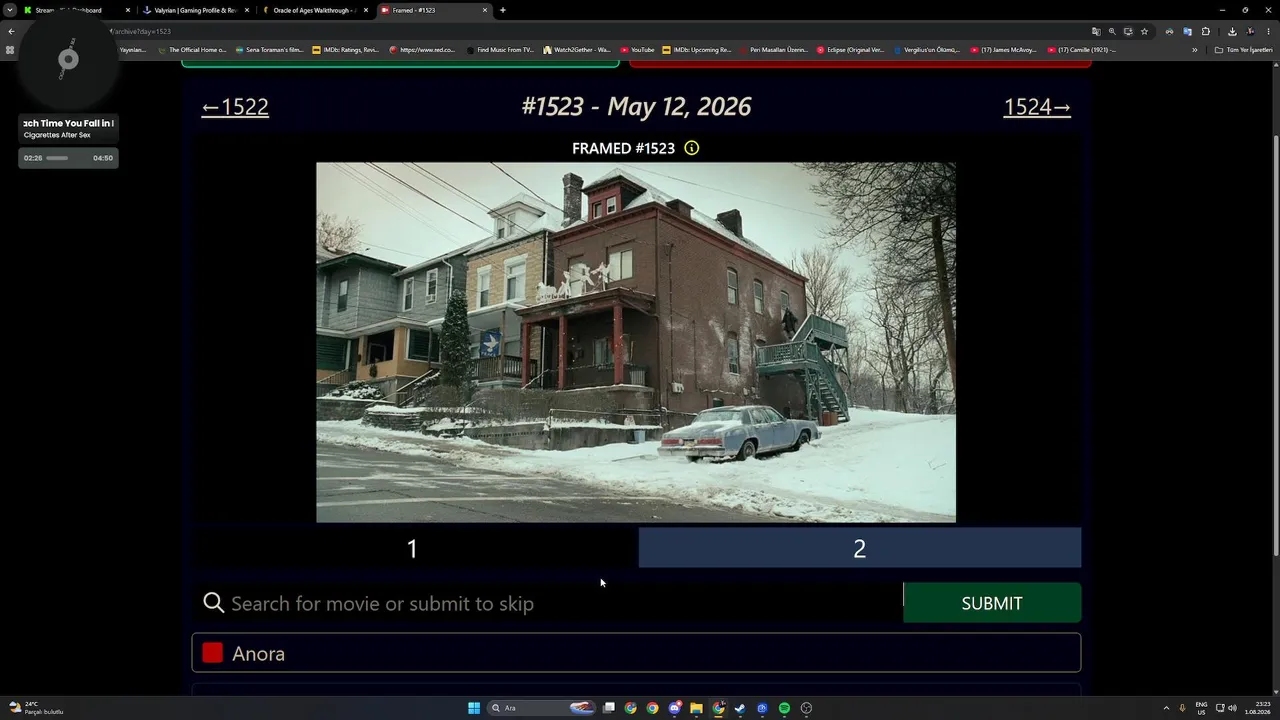Switch to the Stream Dashboard tab
Viewport: 1280px width, 720px height.
(76, 10)
